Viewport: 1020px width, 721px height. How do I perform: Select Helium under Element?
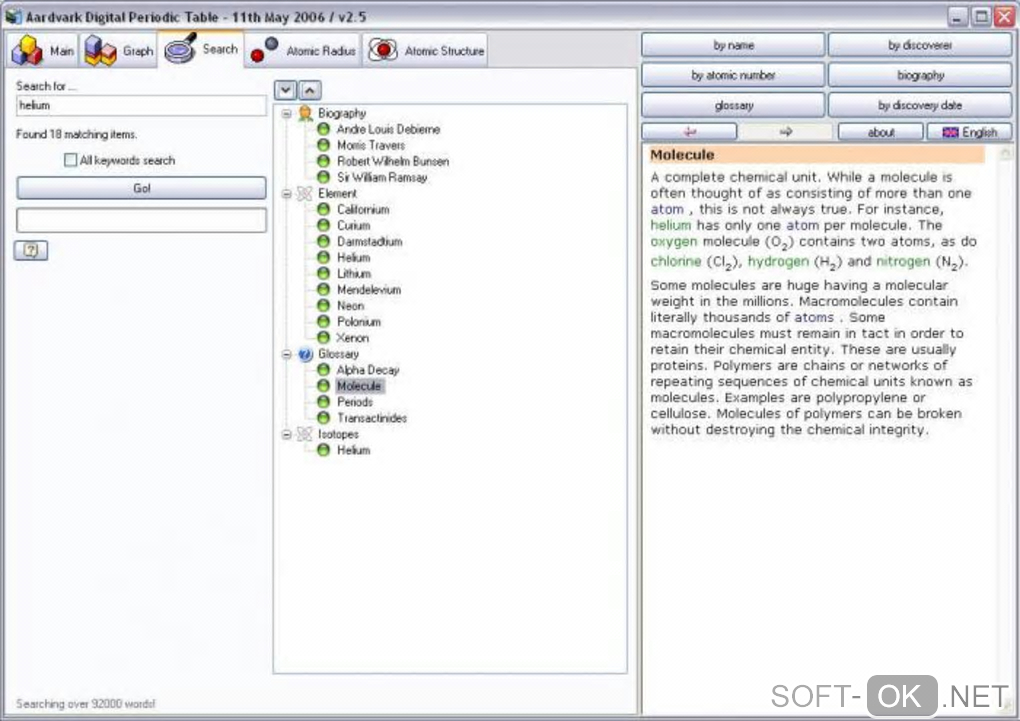(353, 257)
